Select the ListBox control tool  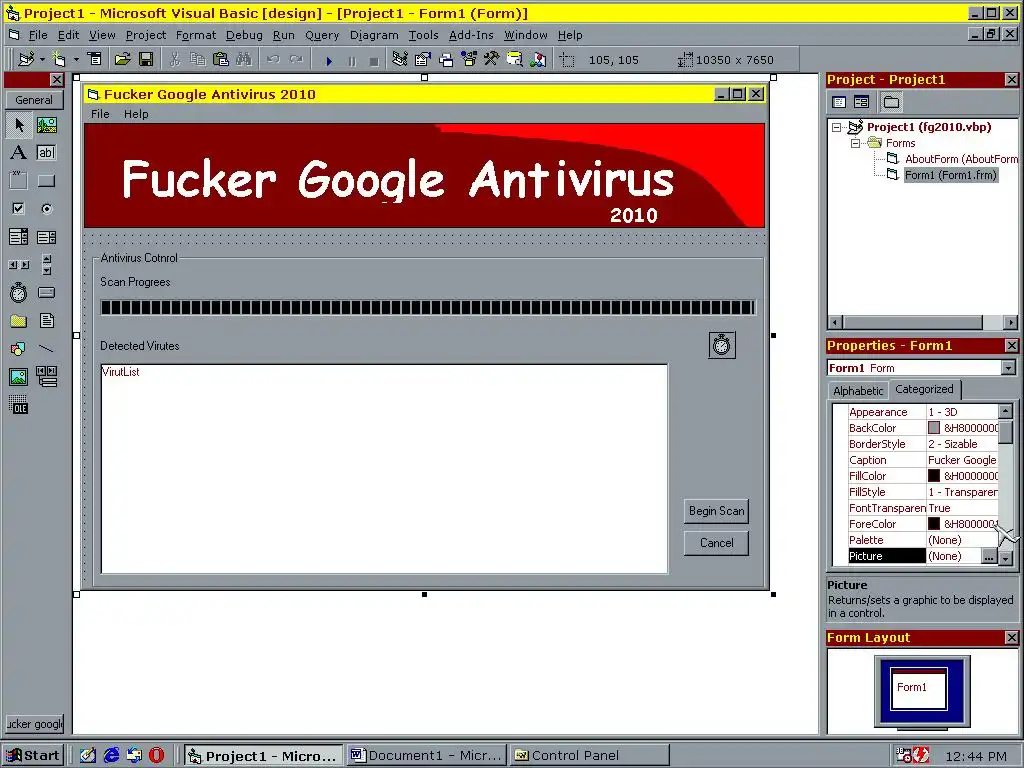click(46, 236)
